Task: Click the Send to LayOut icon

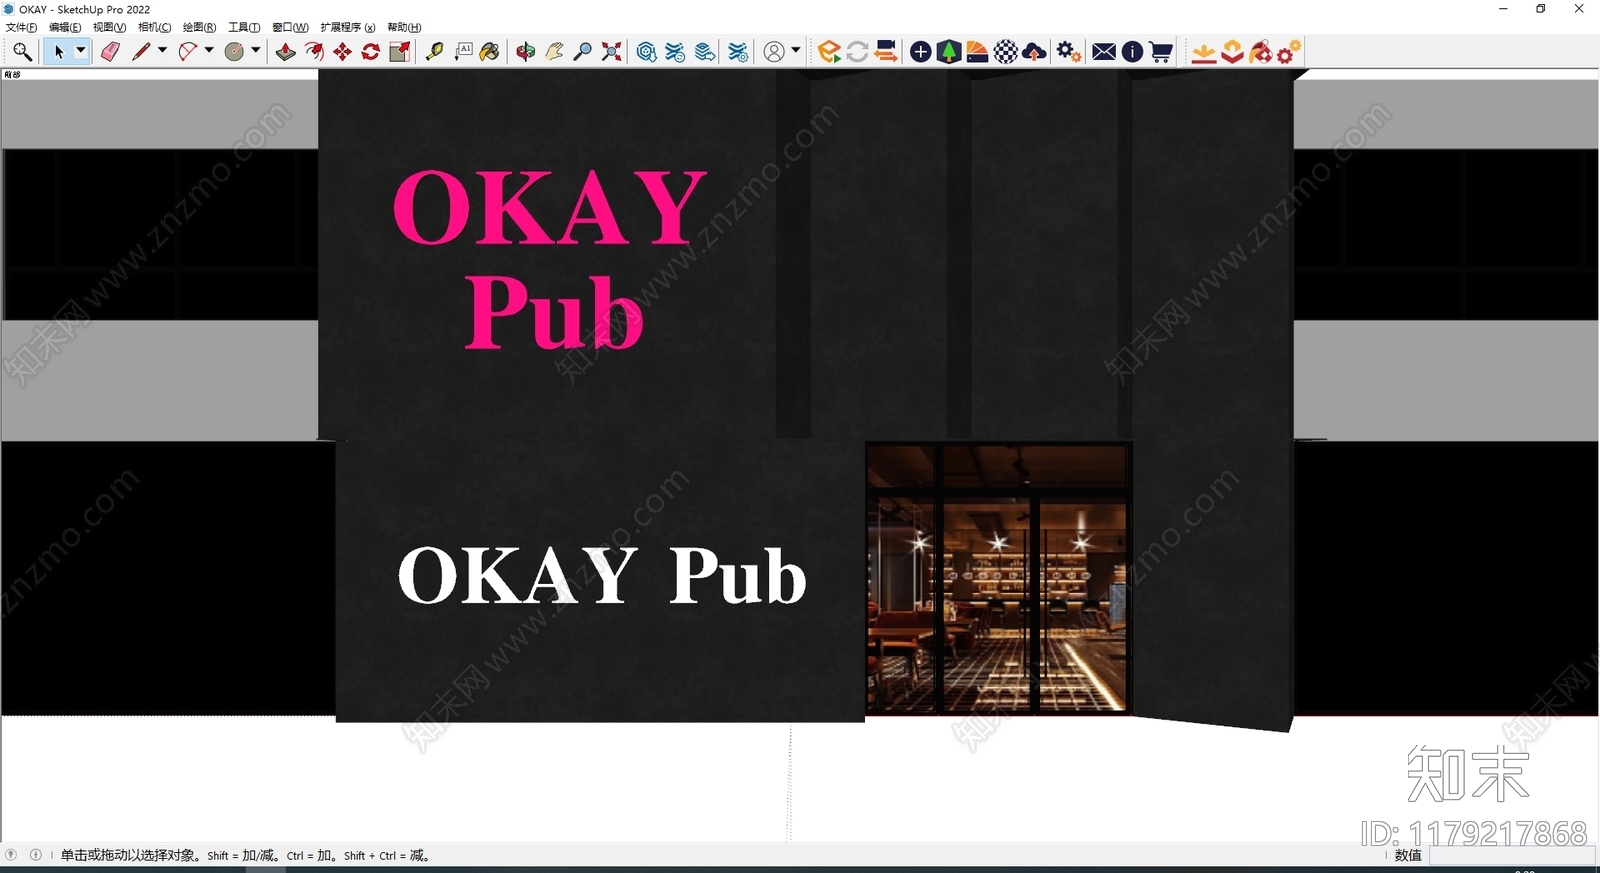Action: click(705, 52)
